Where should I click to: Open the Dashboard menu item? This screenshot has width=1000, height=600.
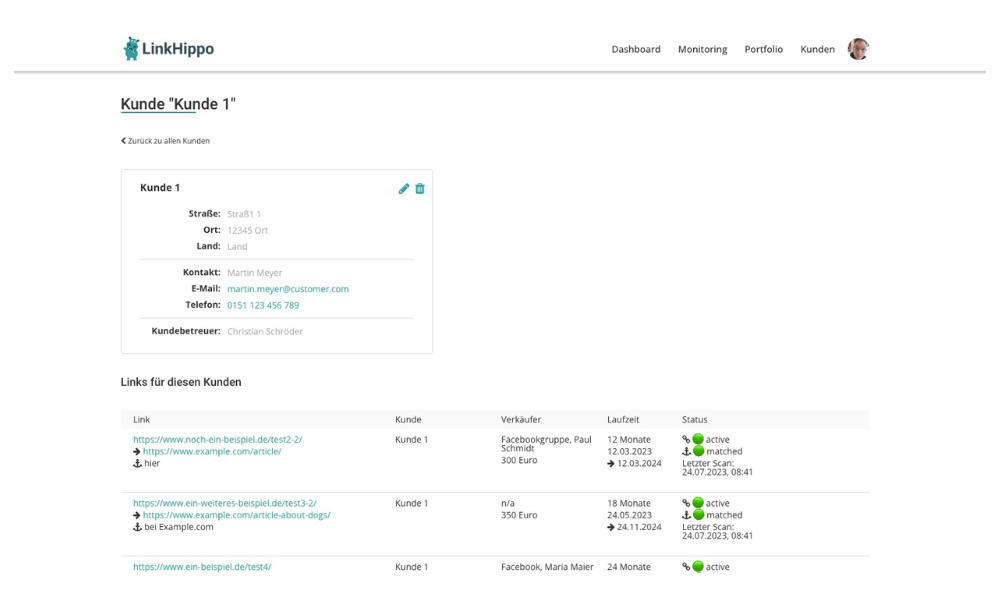point(636,49)
